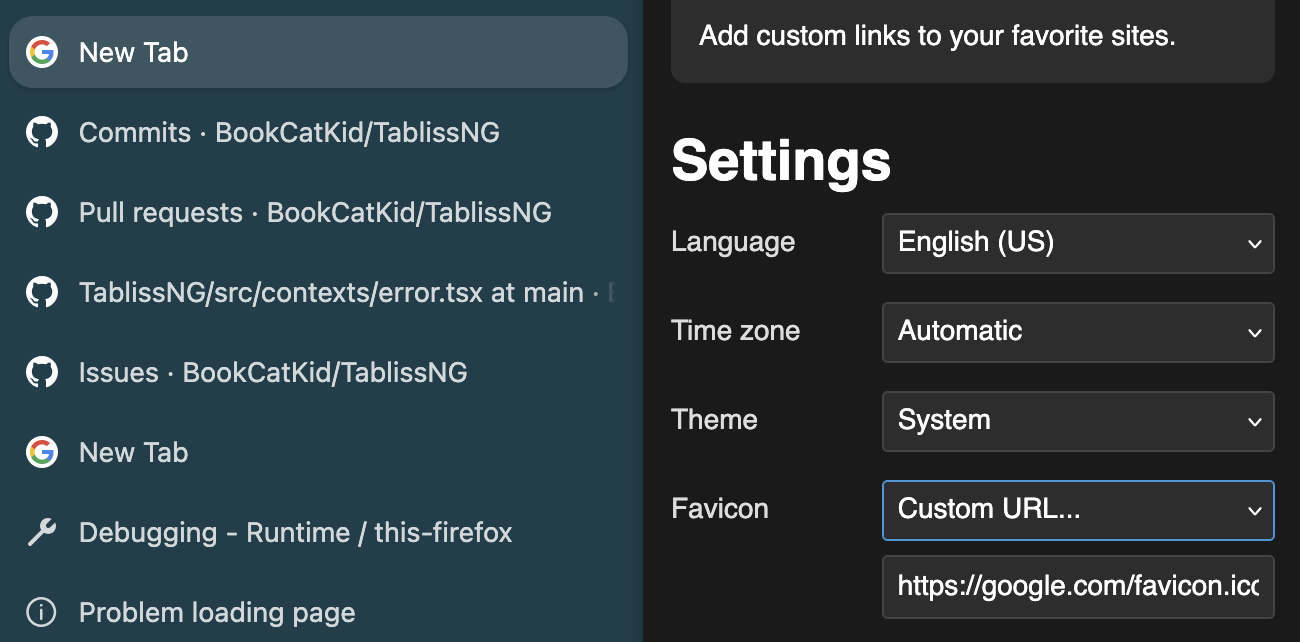The image size is (1300, 642).
Task: Open the Time zone dropdown set to Automatic
Action: 1077,332
